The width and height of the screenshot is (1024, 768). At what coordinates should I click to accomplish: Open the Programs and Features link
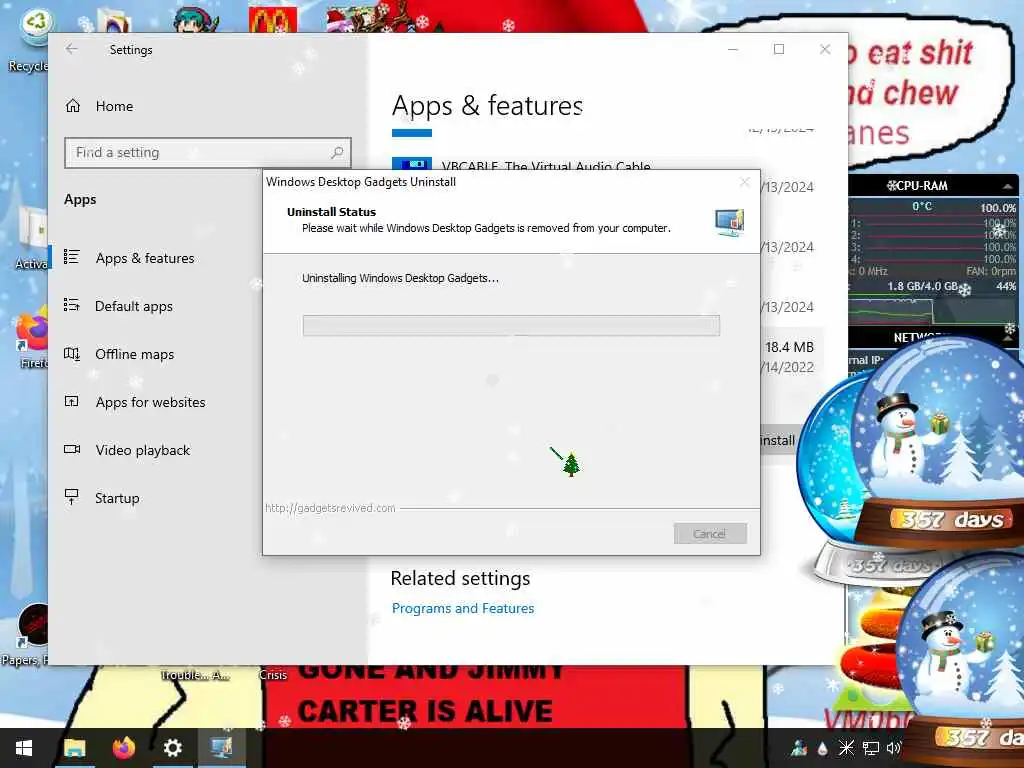pos(463,608)
